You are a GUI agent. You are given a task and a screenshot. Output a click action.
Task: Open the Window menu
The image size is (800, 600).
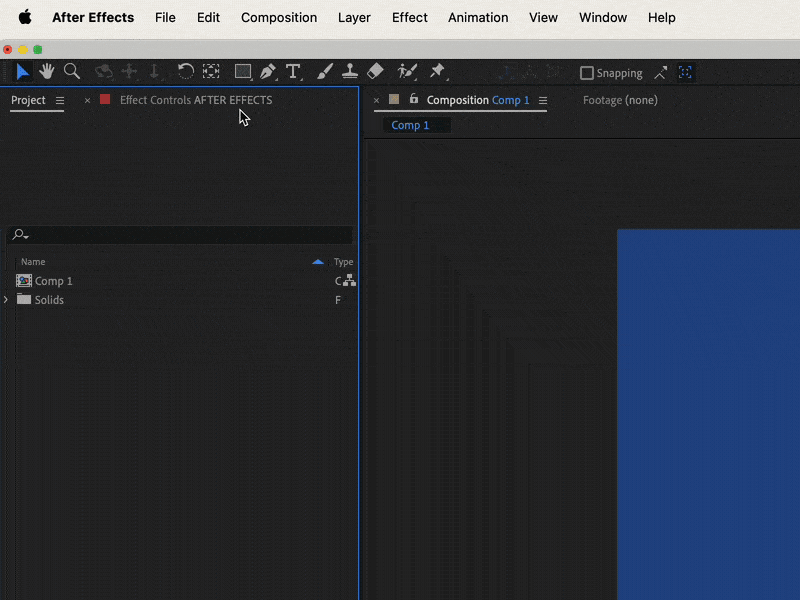(x=603, y=17)
